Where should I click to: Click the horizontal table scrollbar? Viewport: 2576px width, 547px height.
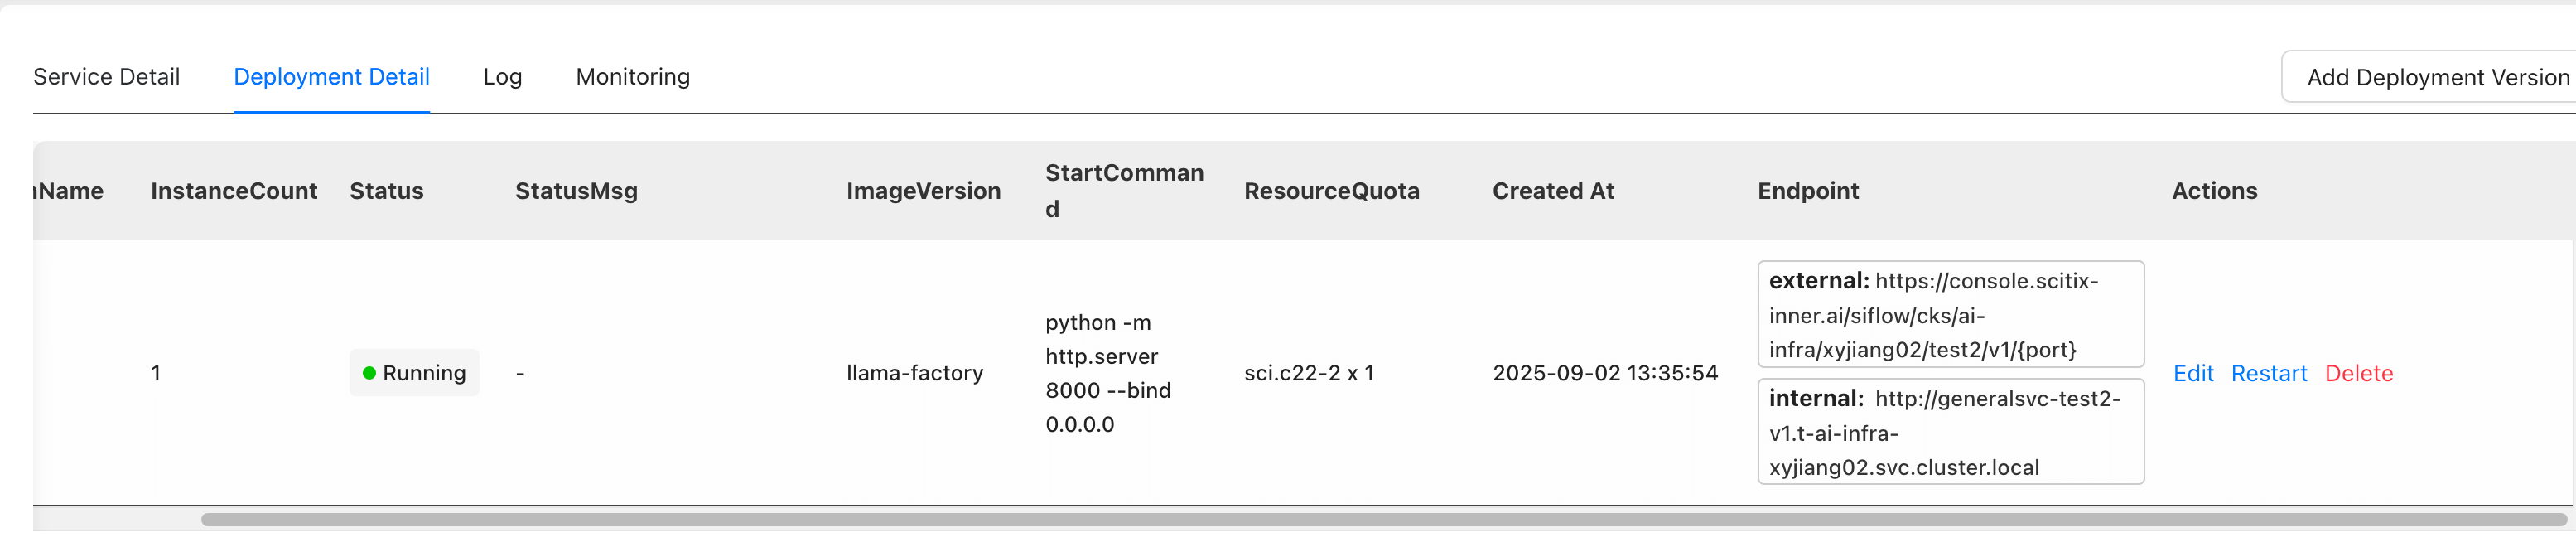click(x=1383, y=520)
